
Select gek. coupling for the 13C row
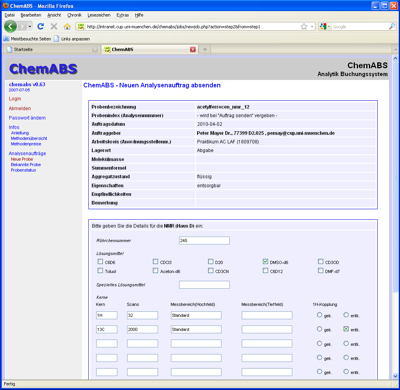(x=319, y=329)
